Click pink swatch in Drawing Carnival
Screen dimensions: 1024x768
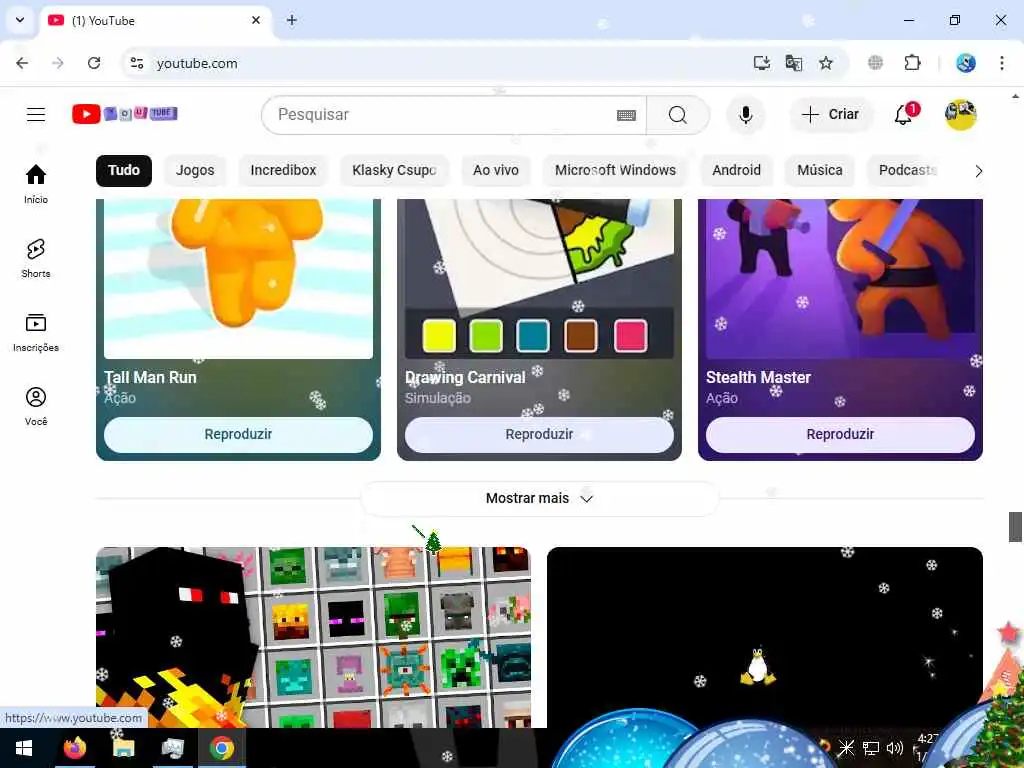(x=630, y=336)
